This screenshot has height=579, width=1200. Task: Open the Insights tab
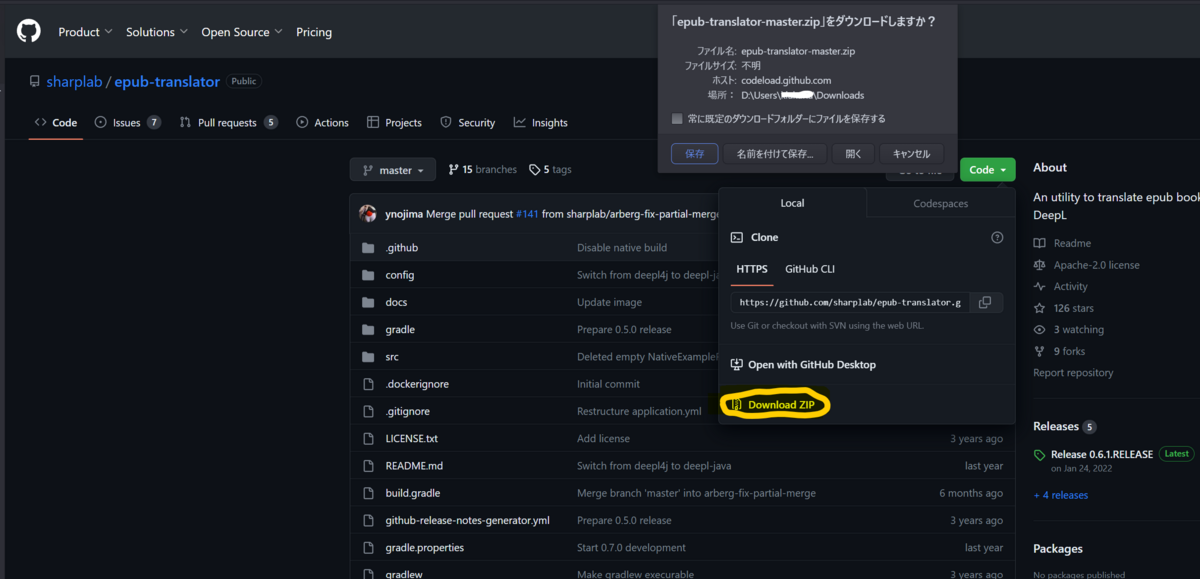(x=540, y=123)
